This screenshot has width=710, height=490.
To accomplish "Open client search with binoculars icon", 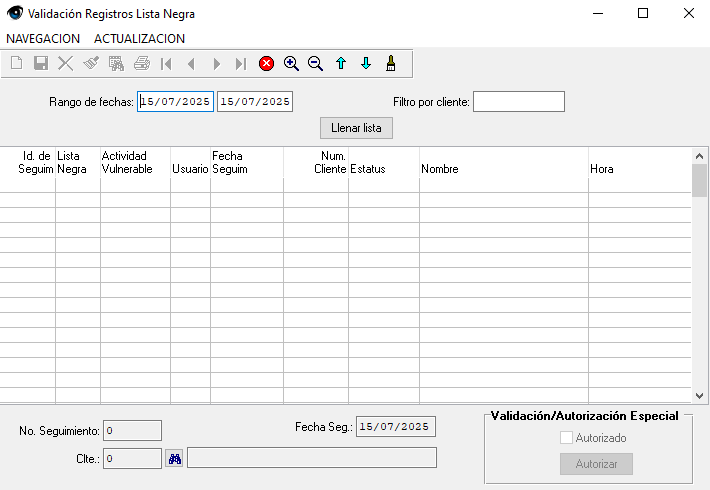I will pyautogui.click(x=174, y=458).
